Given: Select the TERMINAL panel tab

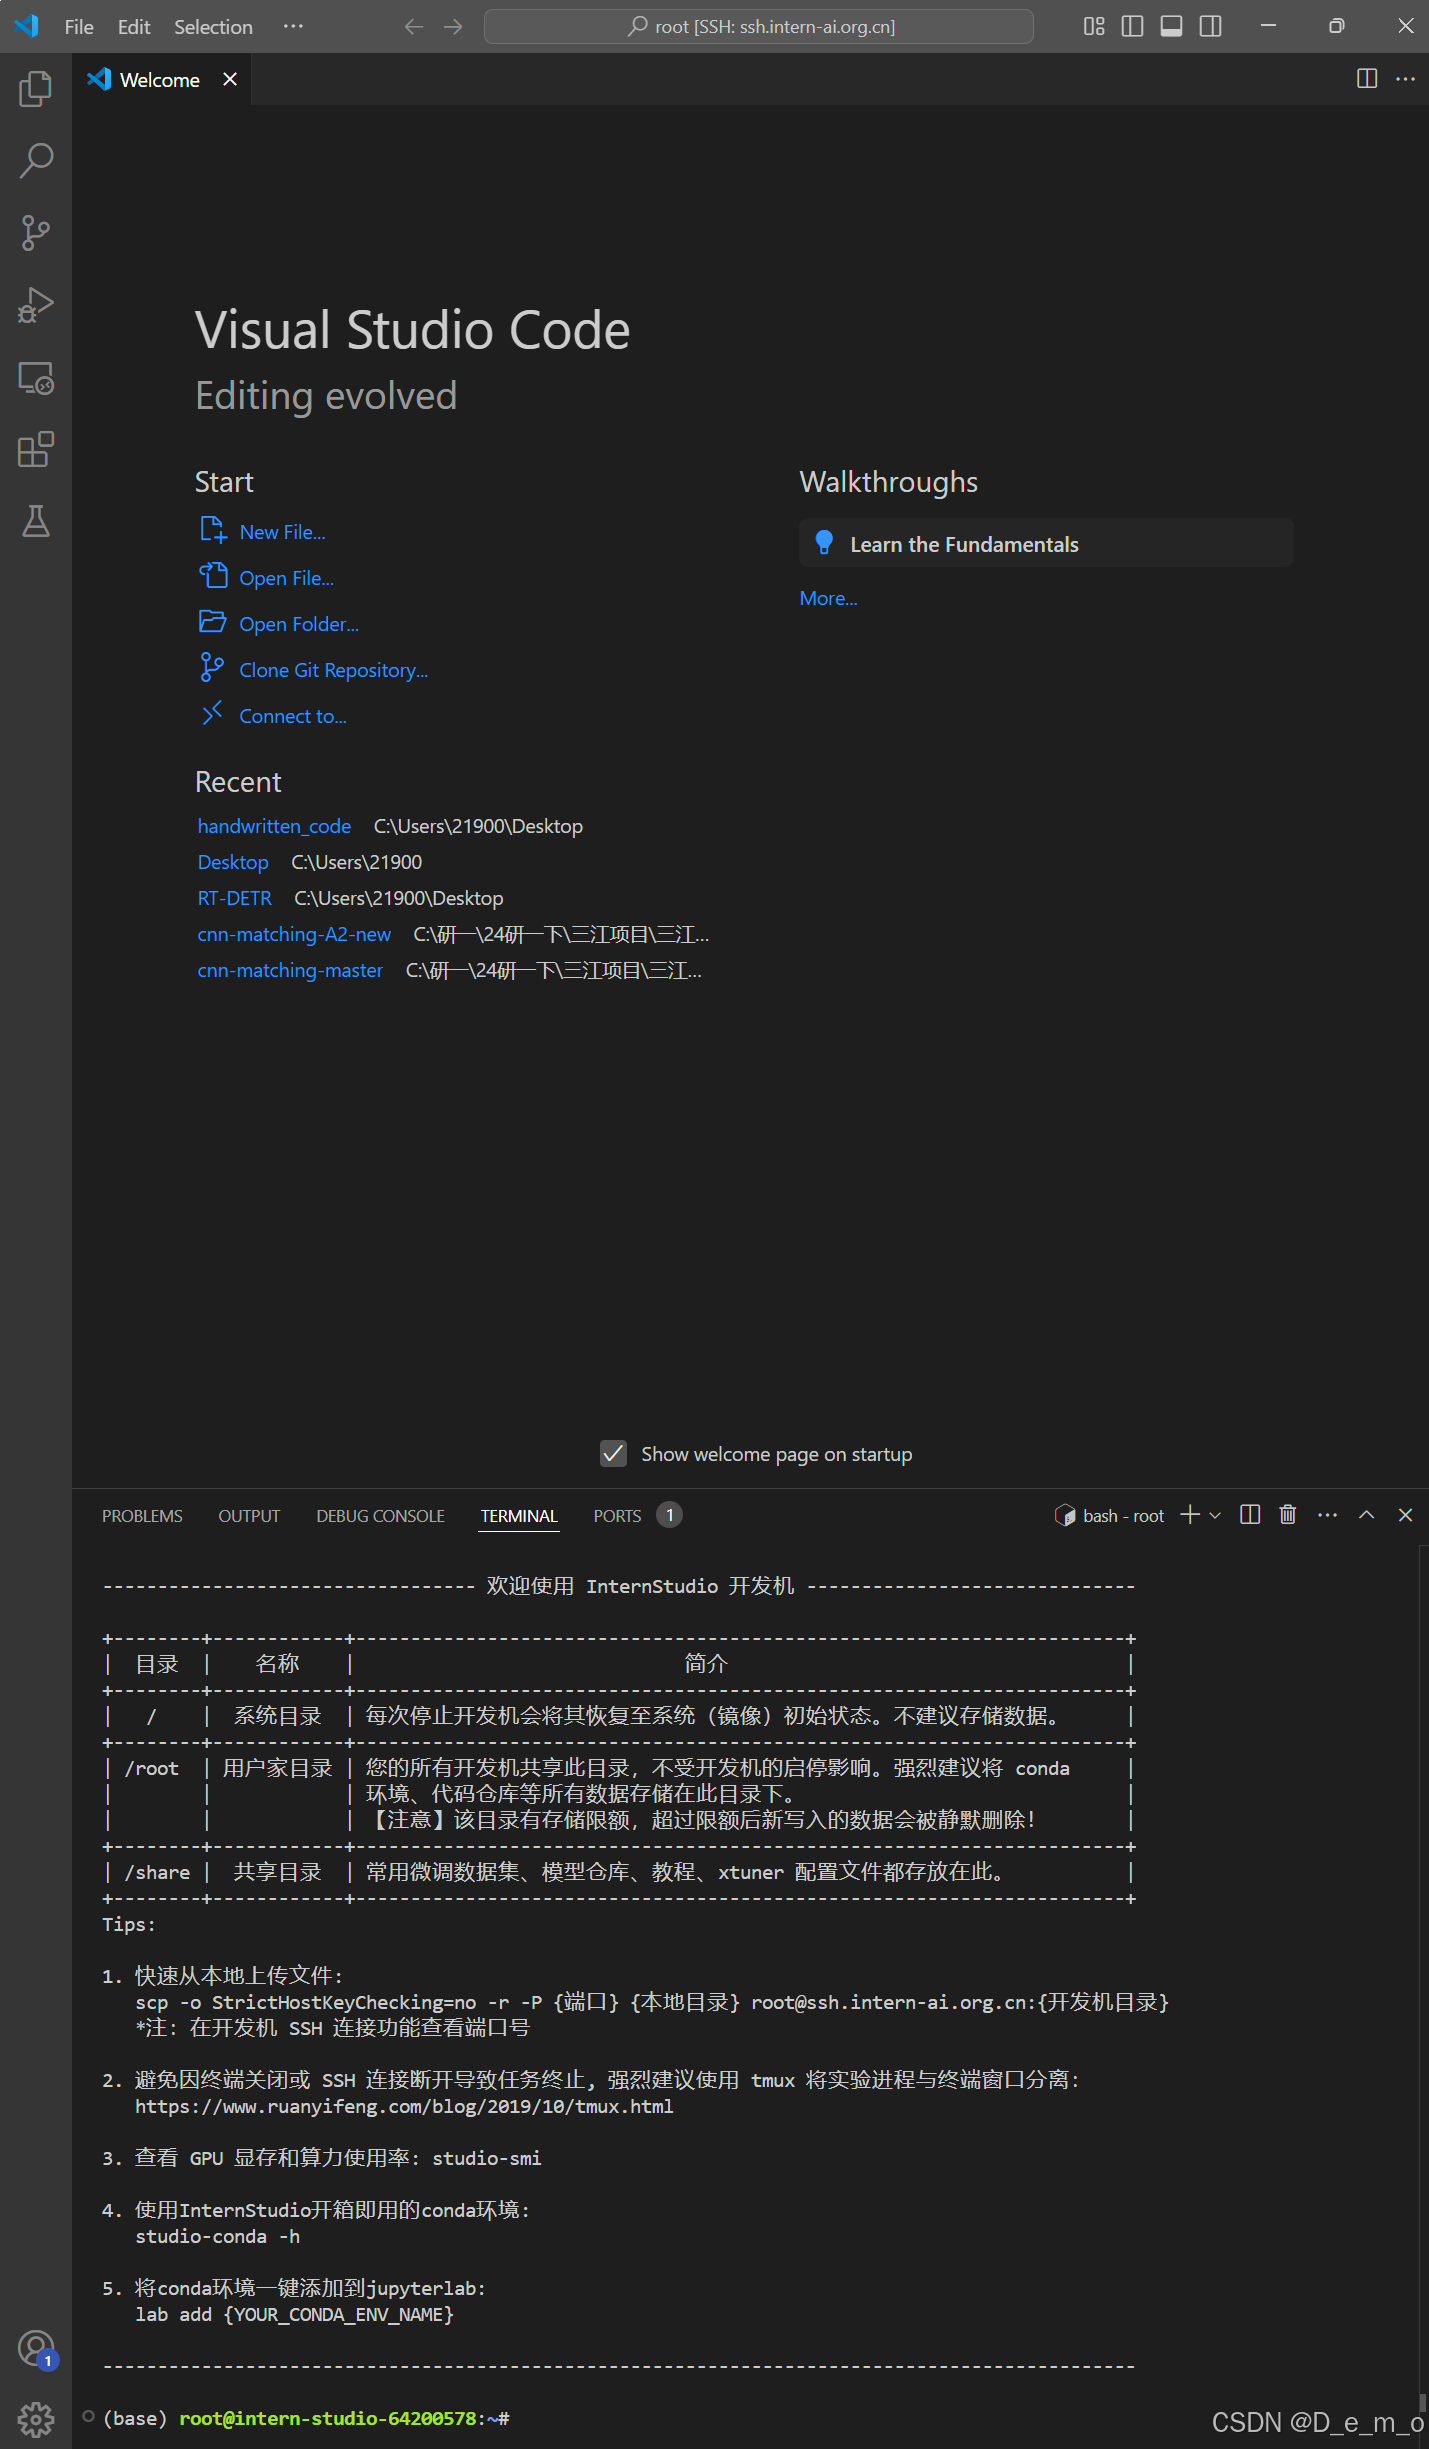Looking at the screenshot, I should tap(519, 1516).
